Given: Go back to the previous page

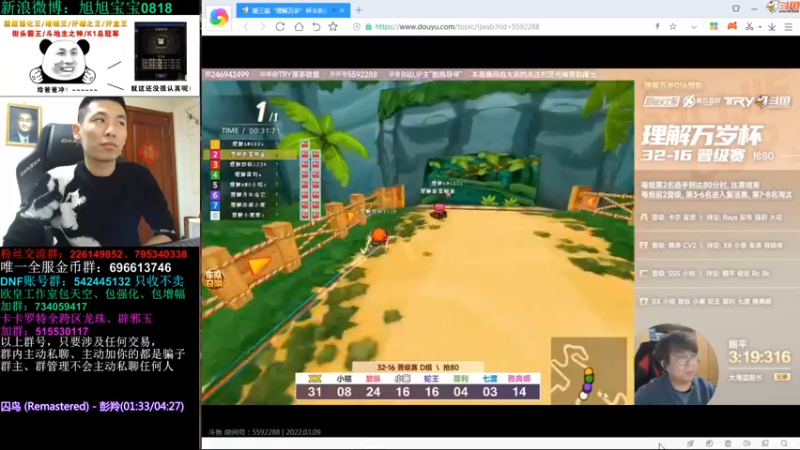Looking at the screenshot, I should click(x=246, y=27).
